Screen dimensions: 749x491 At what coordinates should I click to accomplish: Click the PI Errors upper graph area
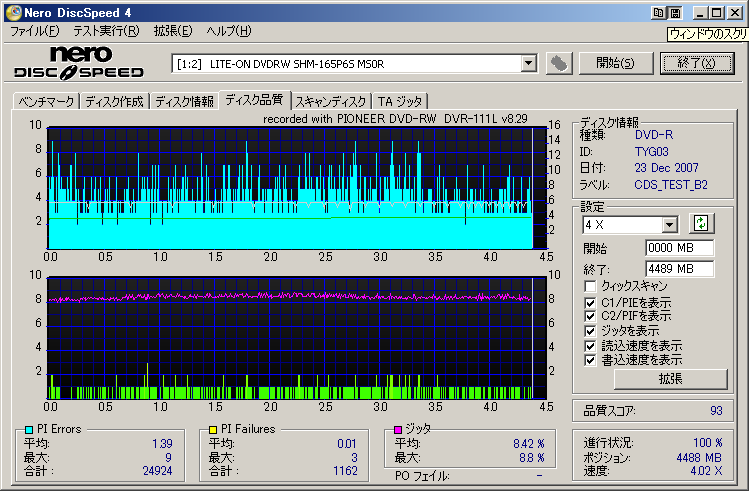[x=297, y=188]
